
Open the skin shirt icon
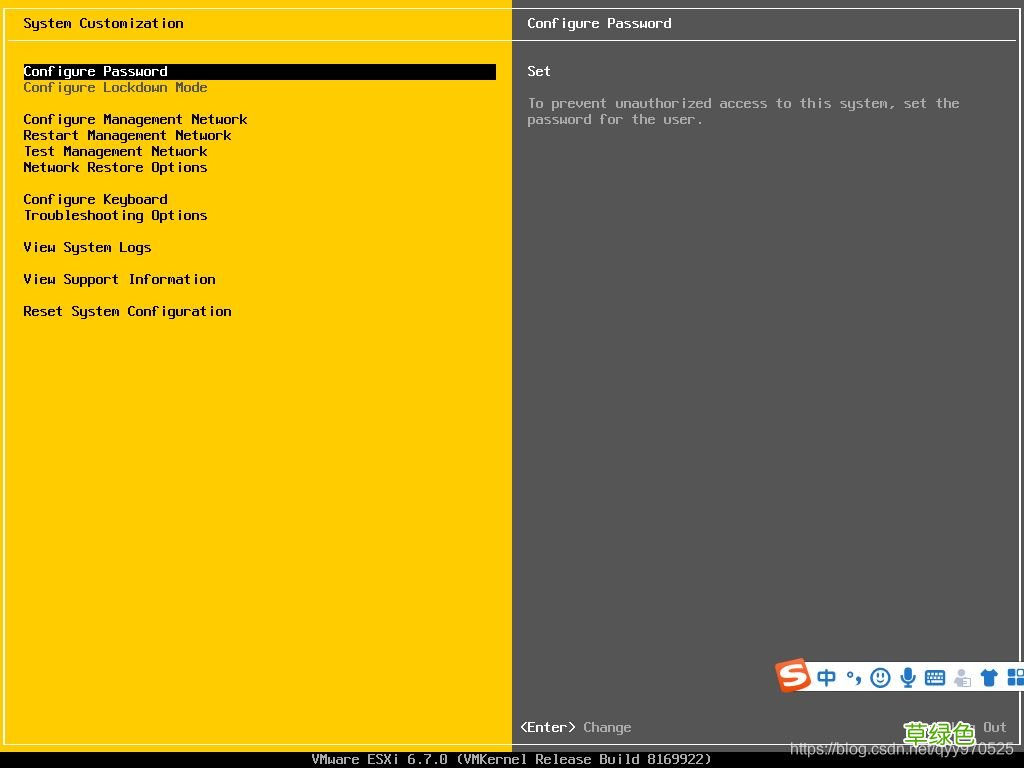click(x=989, y=678)
